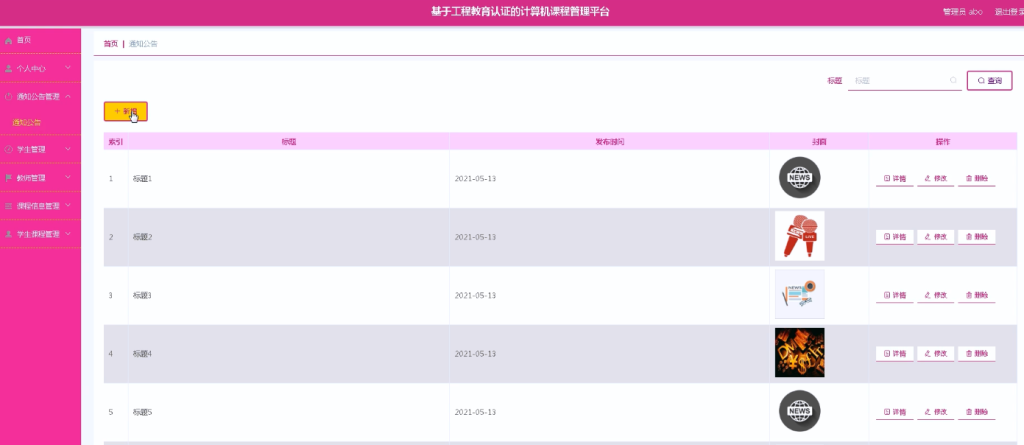Viewport: 1024px width, 445px height.
Task: Click 删除 button for 标题2 row
Action: tap(976, 237)
